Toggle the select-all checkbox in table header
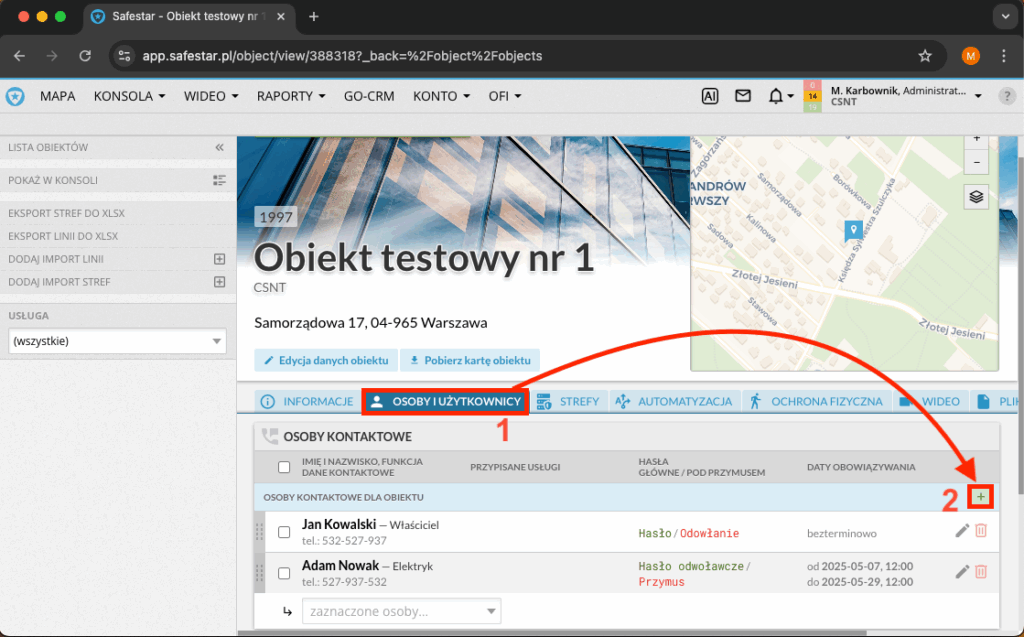 tap(284, 466)
